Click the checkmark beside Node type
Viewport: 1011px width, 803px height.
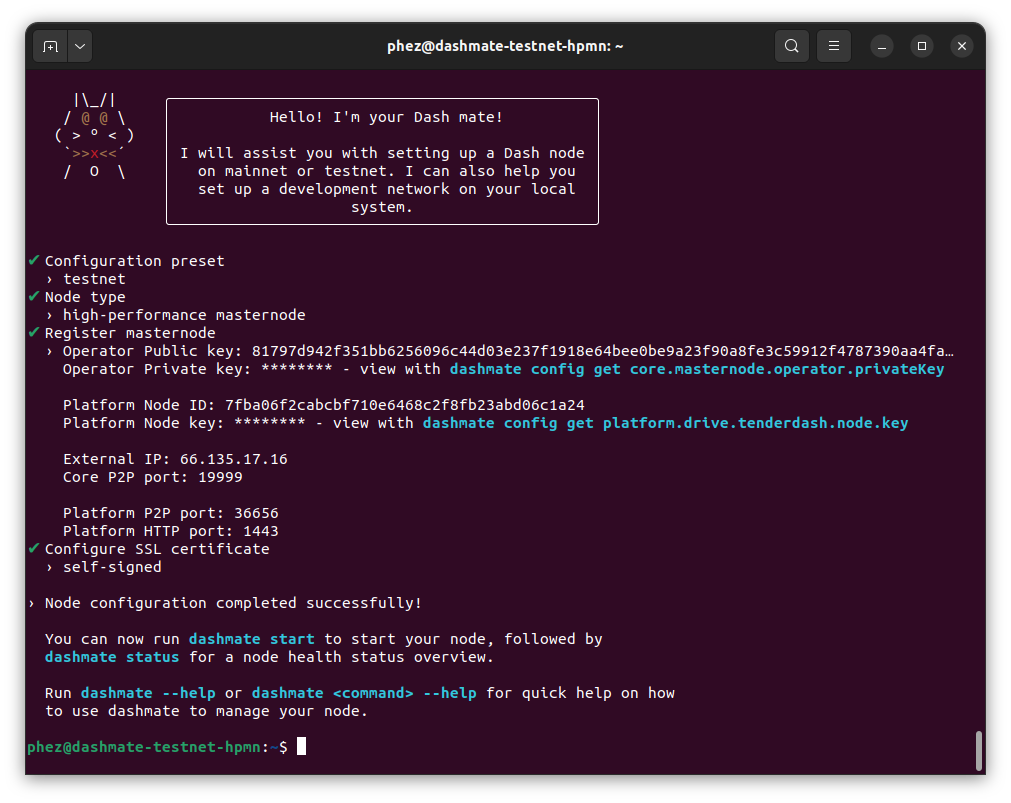(32, 296)
